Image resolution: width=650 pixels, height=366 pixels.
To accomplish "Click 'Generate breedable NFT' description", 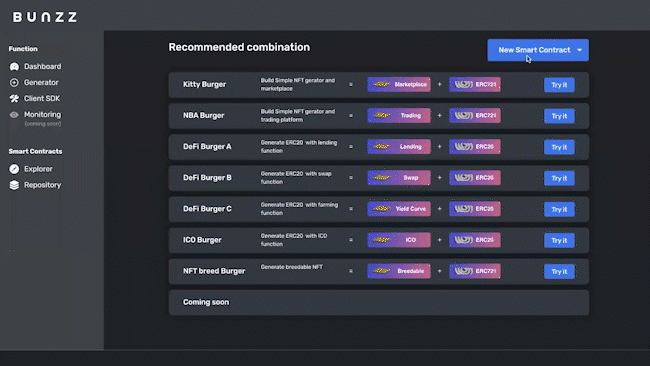I will [291, 267].
